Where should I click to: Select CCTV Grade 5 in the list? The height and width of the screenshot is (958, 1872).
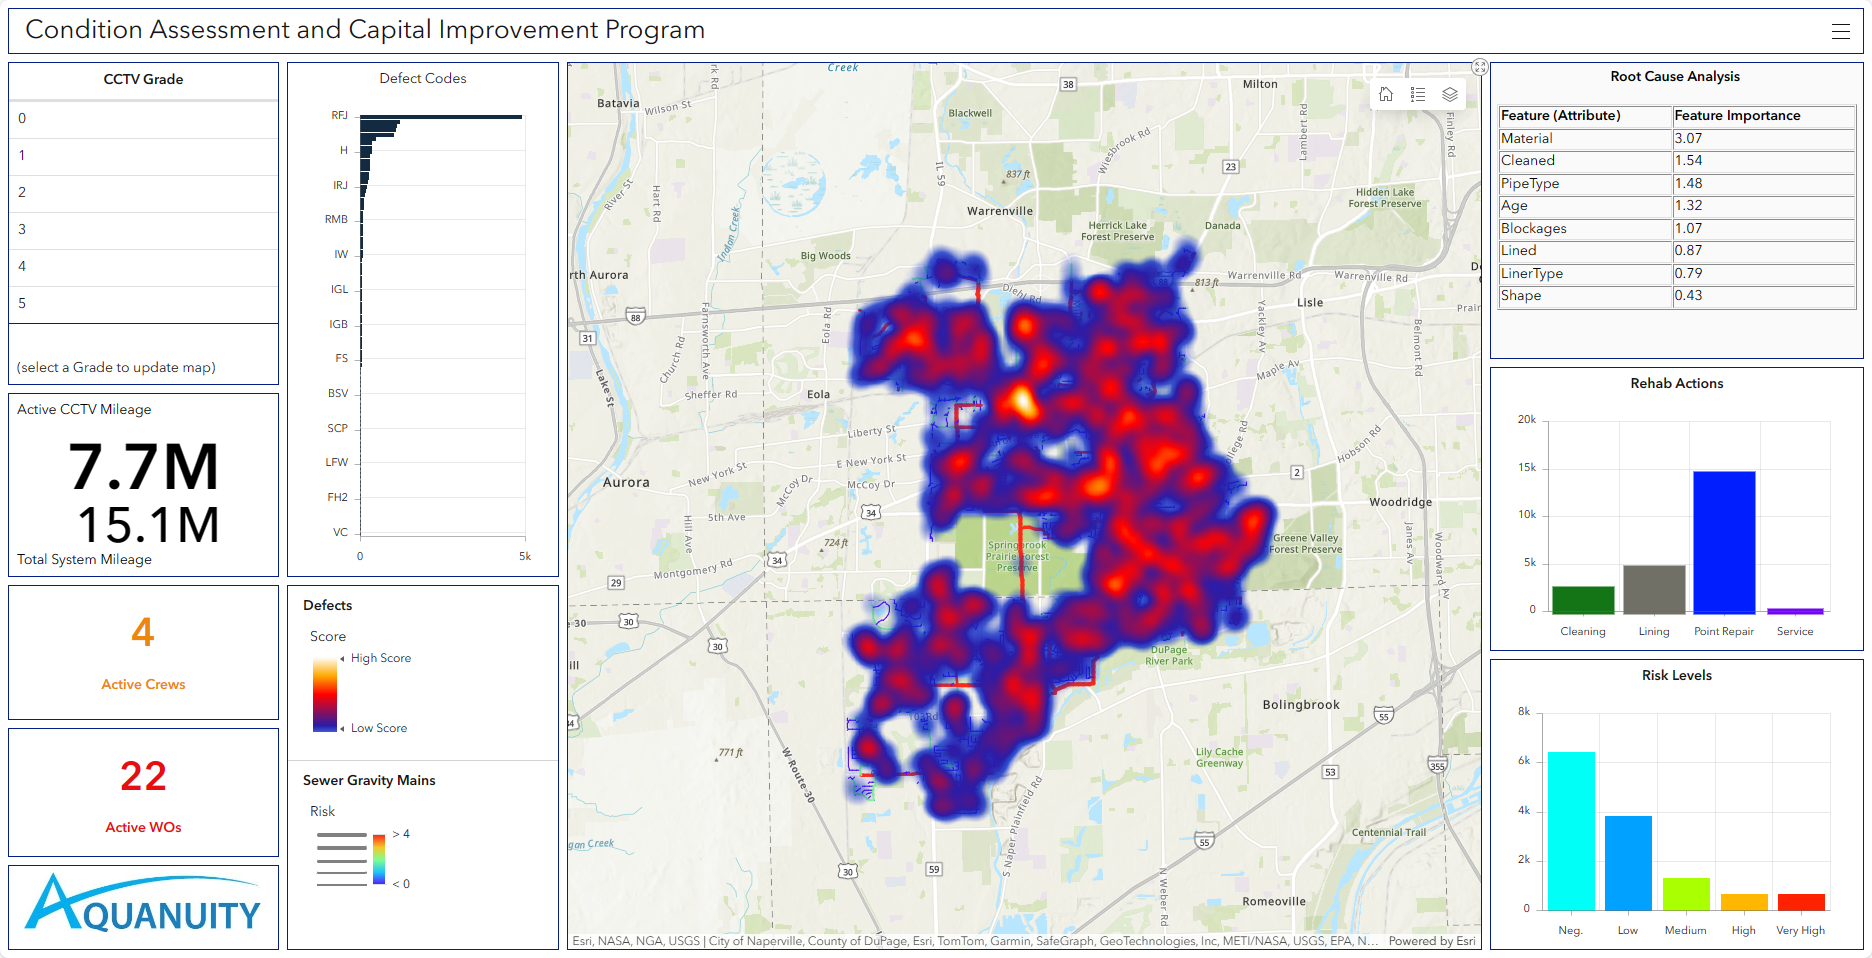click(143, 304)
